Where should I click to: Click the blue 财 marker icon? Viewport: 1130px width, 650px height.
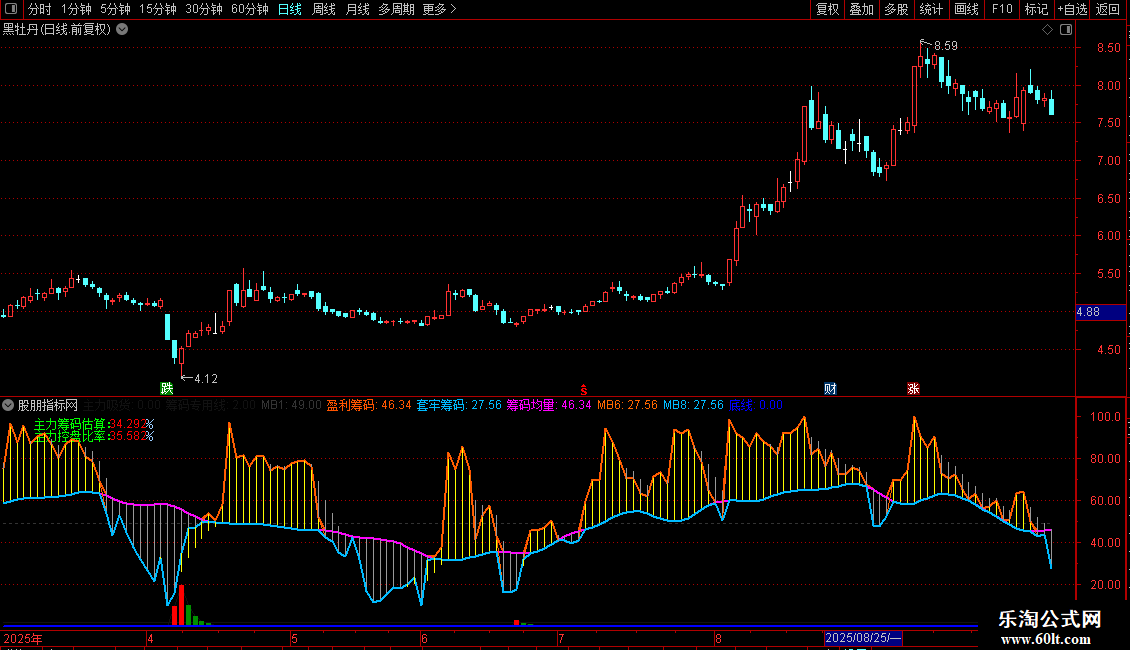830,388
